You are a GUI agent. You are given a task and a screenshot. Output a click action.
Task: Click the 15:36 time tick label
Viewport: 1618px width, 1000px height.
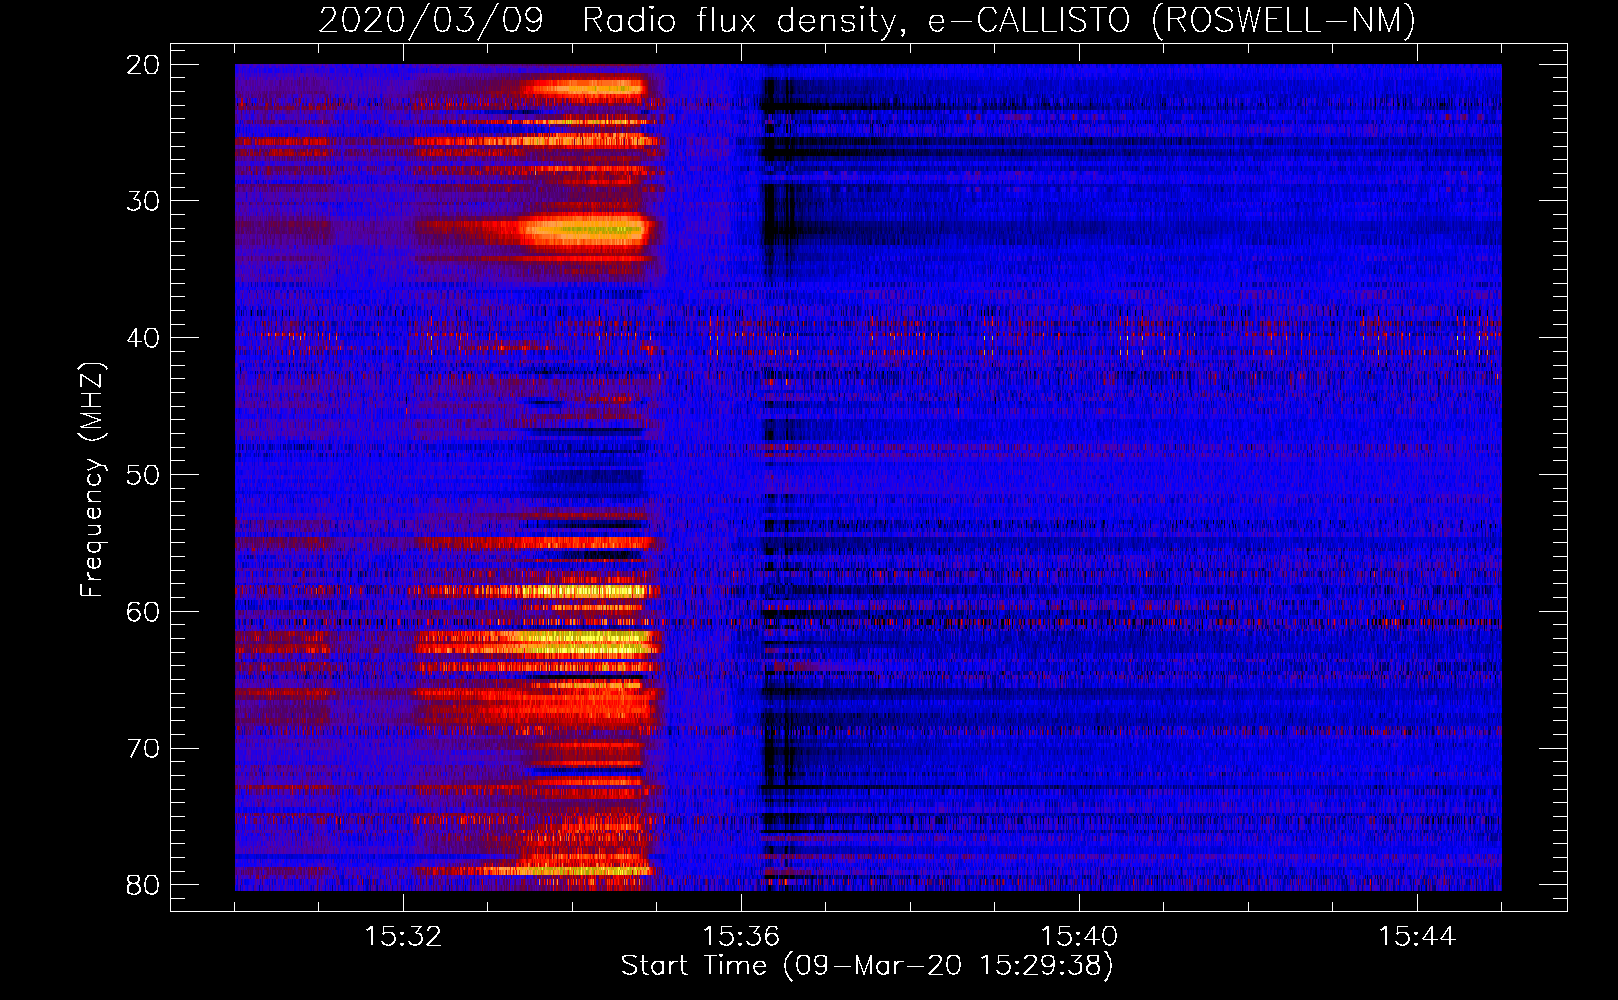coord(741,937)
